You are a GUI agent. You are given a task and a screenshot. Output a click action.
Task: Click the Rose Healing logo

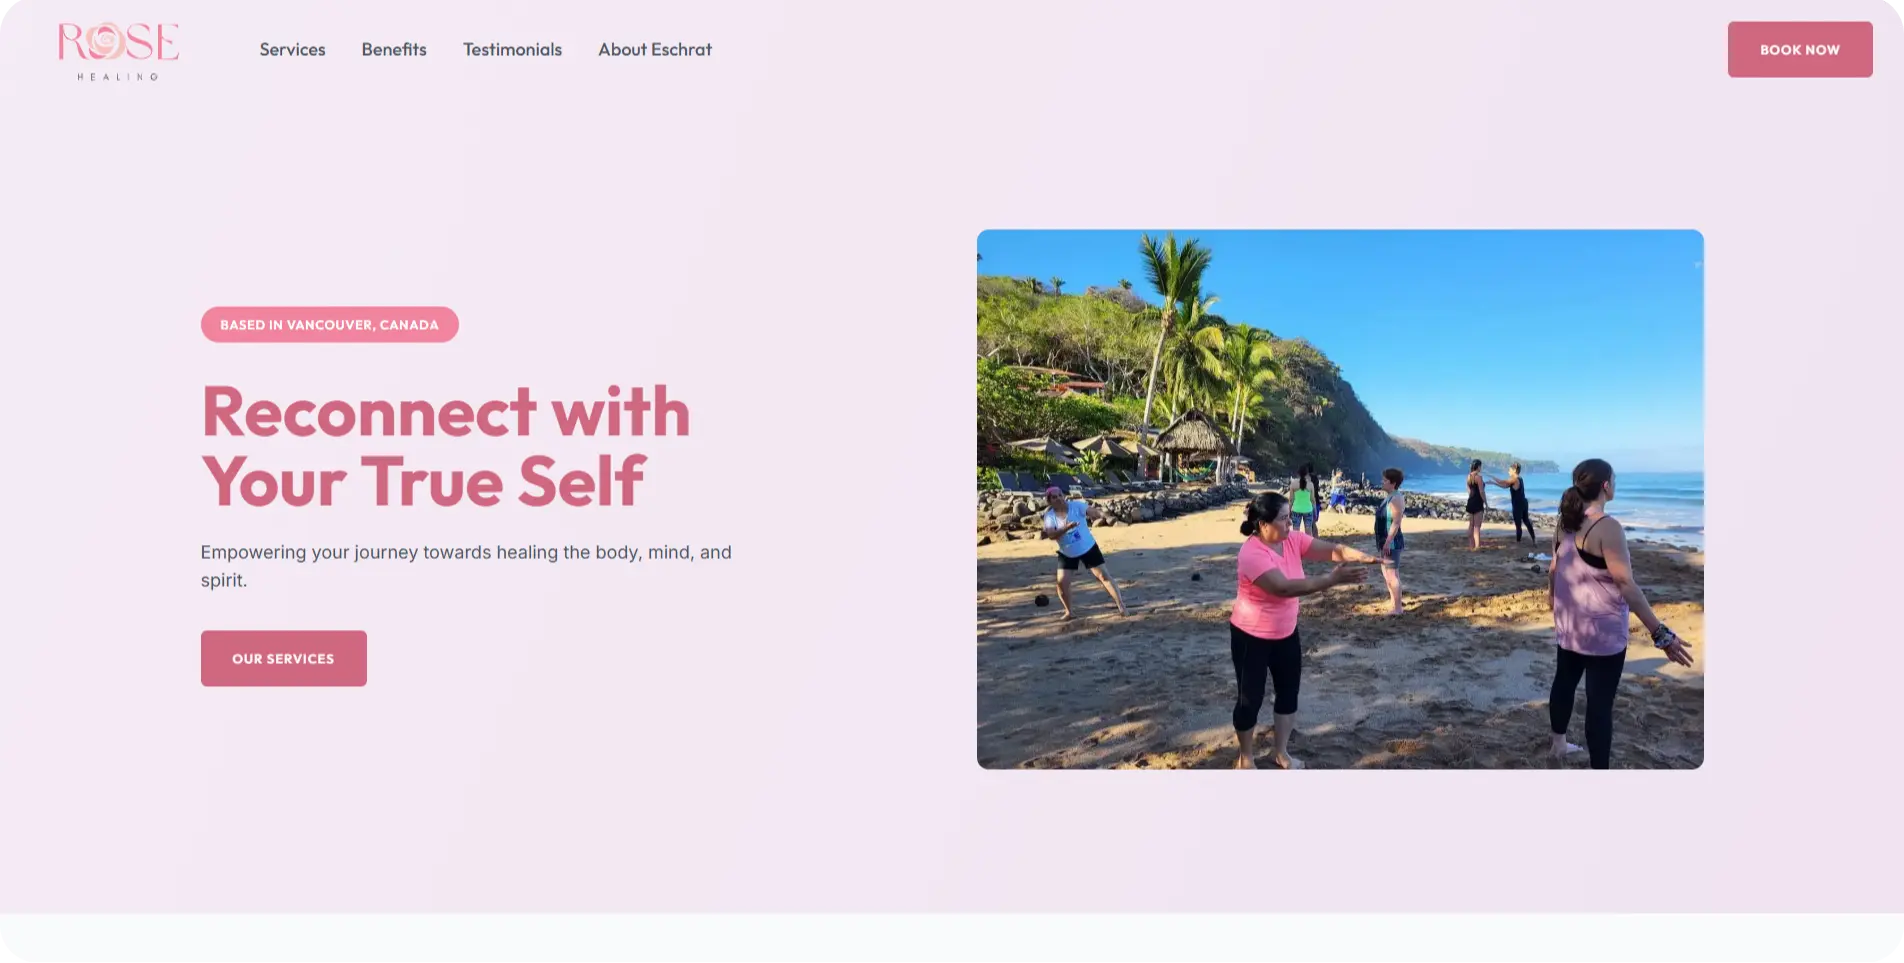[x=118, y=50]
